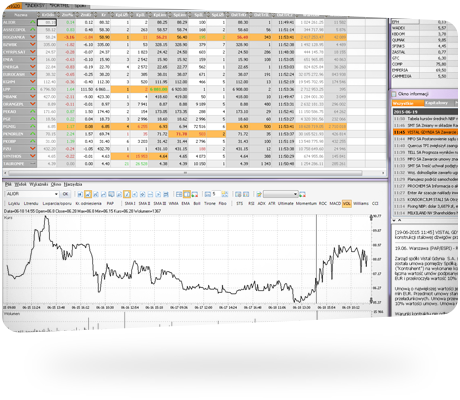The image size is (460, 400).
Task: Toggle the Williams indicator
Action: [x=361, y=203]
